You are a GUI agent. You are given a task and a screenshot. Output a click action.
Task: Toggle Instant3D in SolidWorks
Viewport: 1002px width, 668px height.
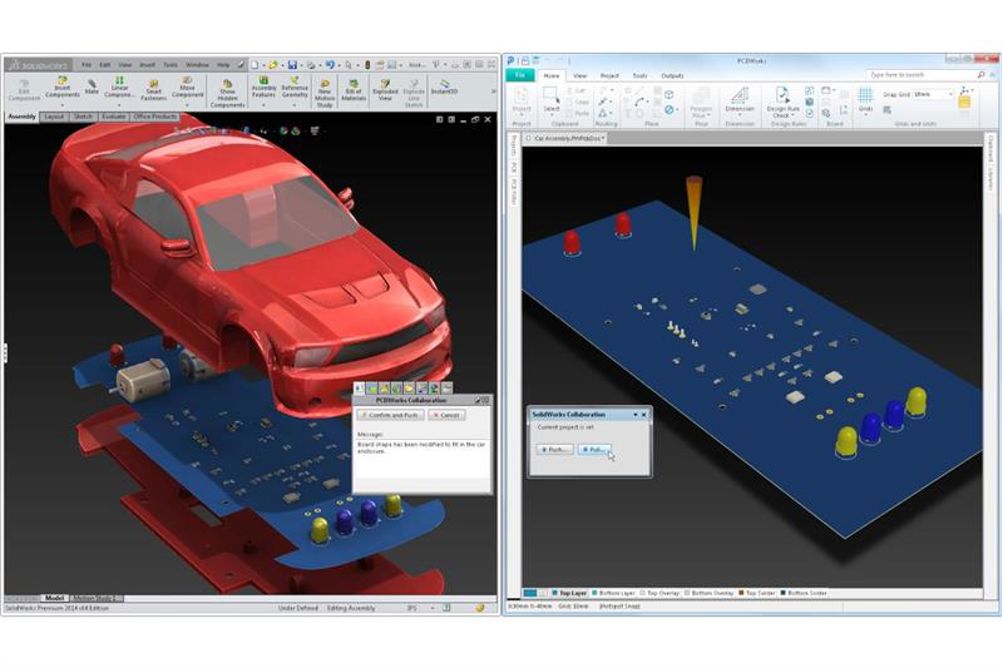coord(444,86)
